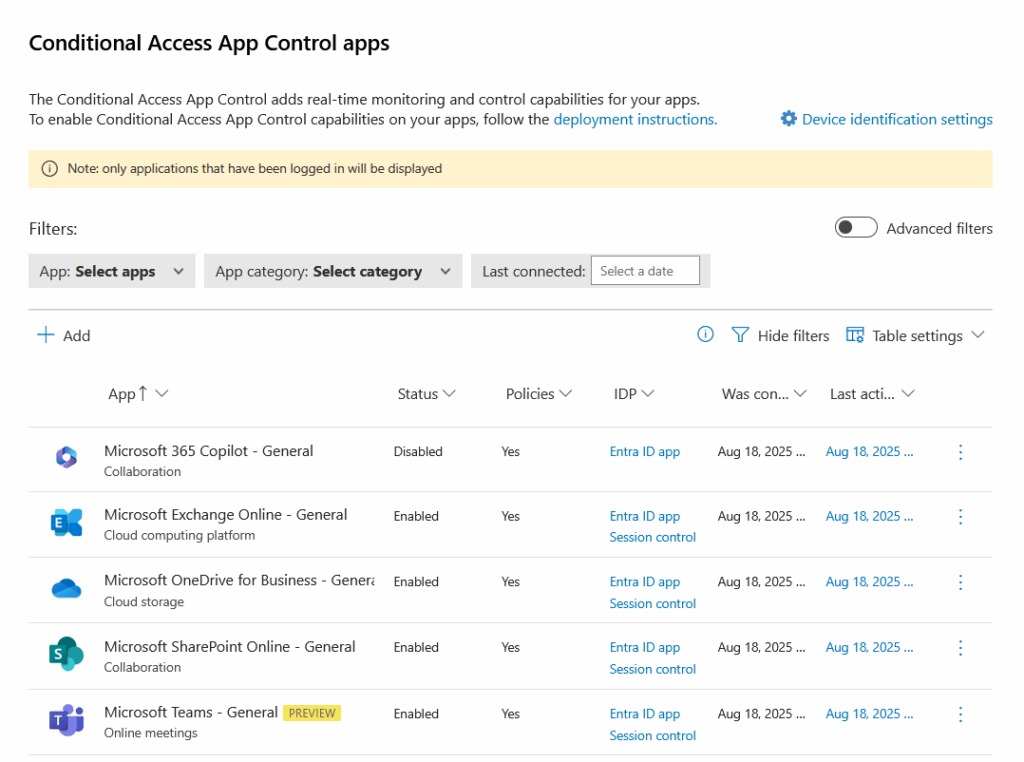Image resolution: width=1024 pixels, height=762 pixels.
Task: Click the info icon beside Hide filters
Action: tap(705, 335)
